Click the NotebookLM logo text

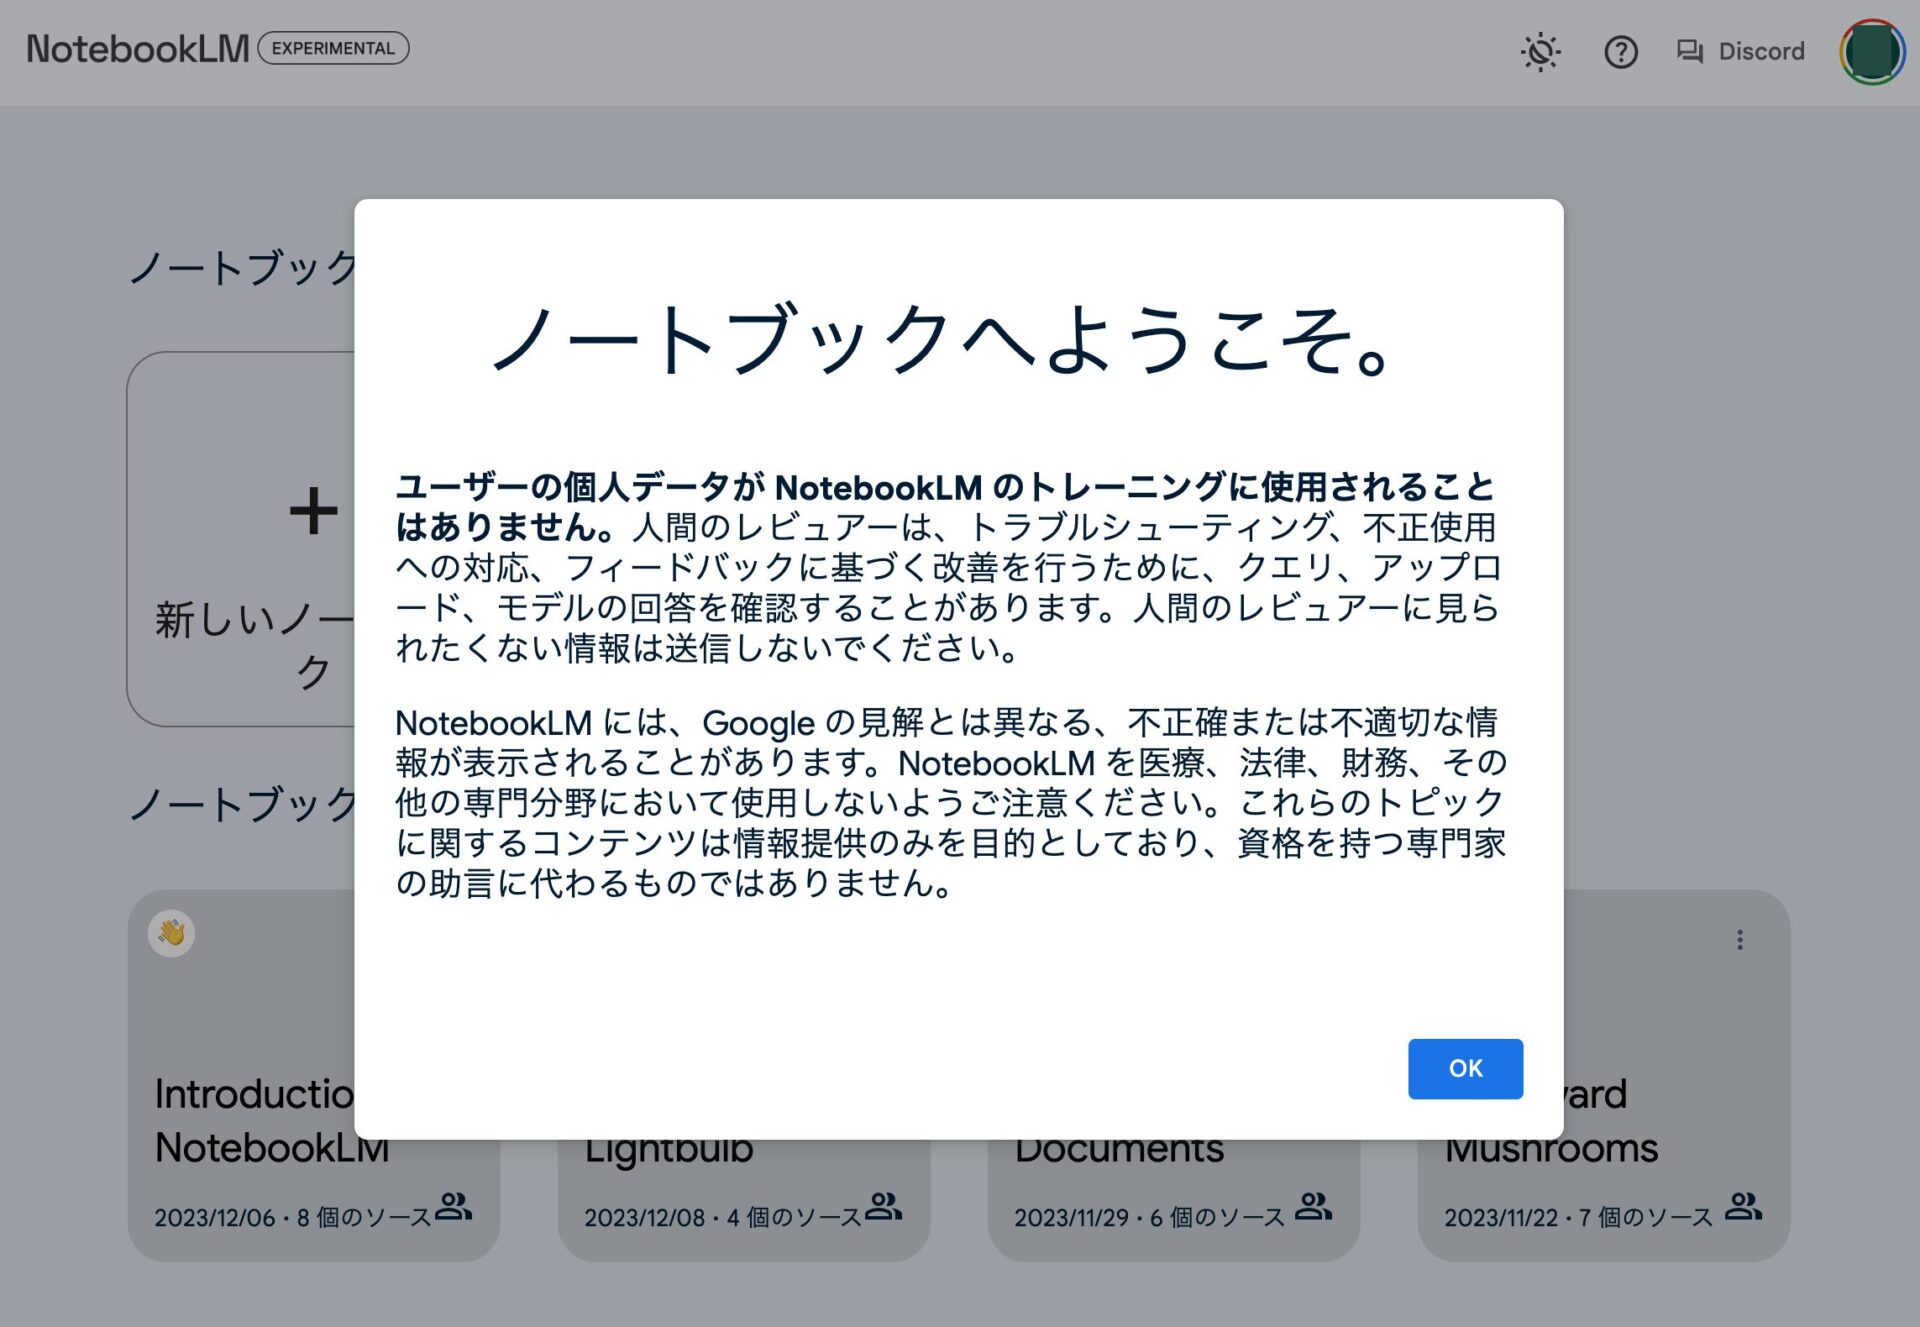point(137,49)
